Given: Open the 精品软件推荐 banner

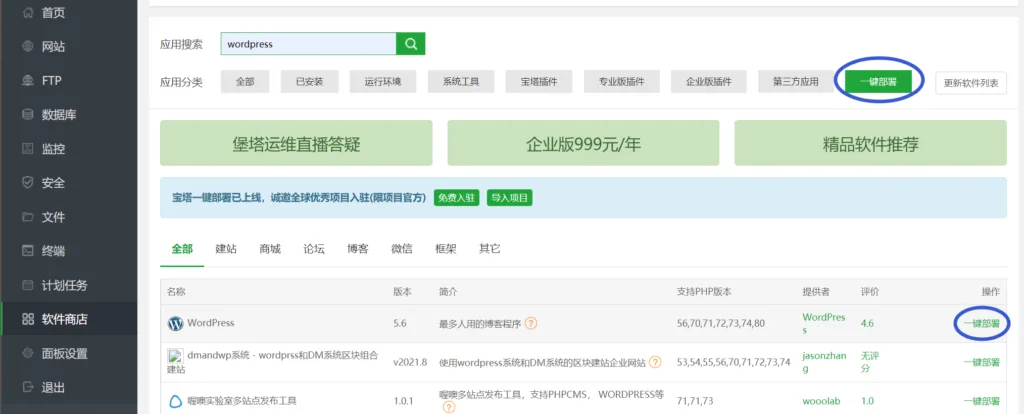Looking at the screenshot, I should tap(871, 143).
